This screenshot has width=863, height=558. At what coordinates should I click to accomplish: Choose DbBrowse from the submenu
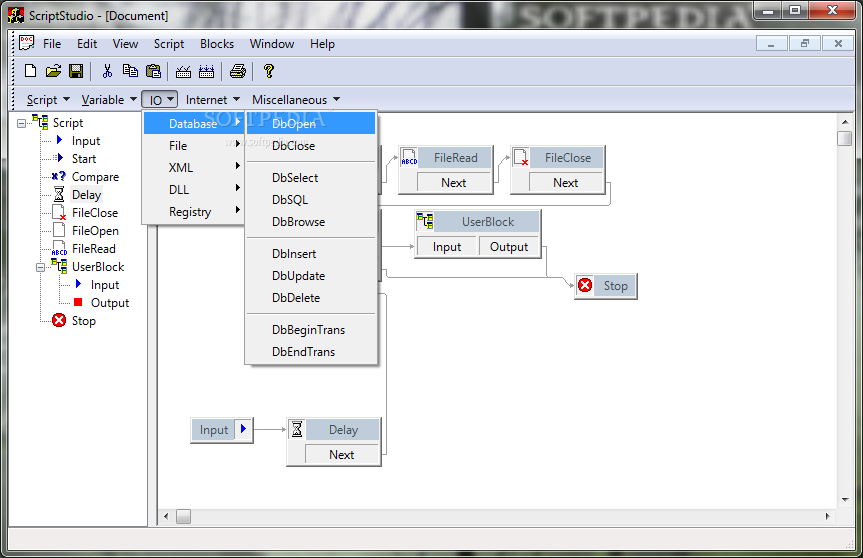point(311,222)
